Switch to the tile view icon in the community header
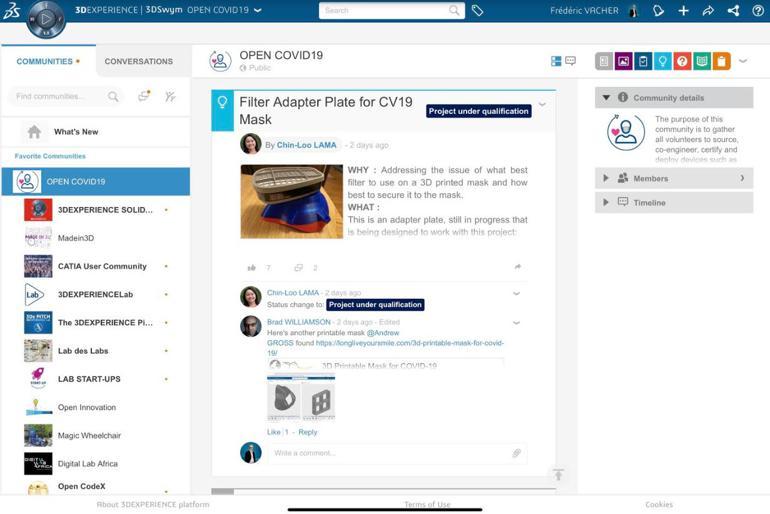 click(x=556, y=61)
